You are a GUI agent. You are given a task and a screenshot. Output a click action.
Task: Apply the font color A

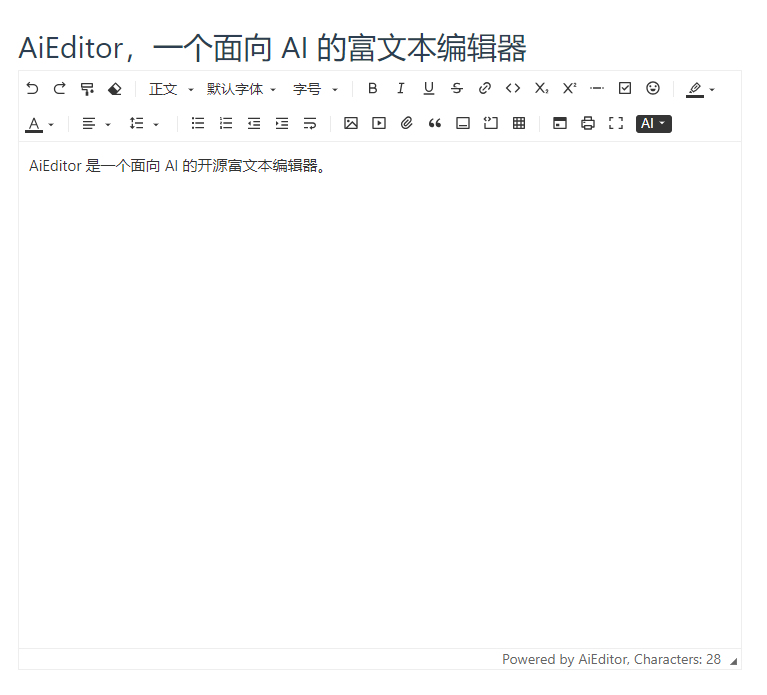pyautogui.click(x=34, y=124)
